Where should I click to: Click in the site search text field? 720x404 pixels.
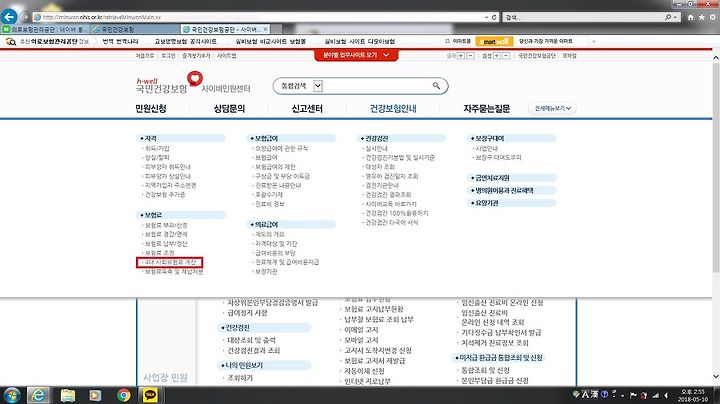[x=376, y=86]
